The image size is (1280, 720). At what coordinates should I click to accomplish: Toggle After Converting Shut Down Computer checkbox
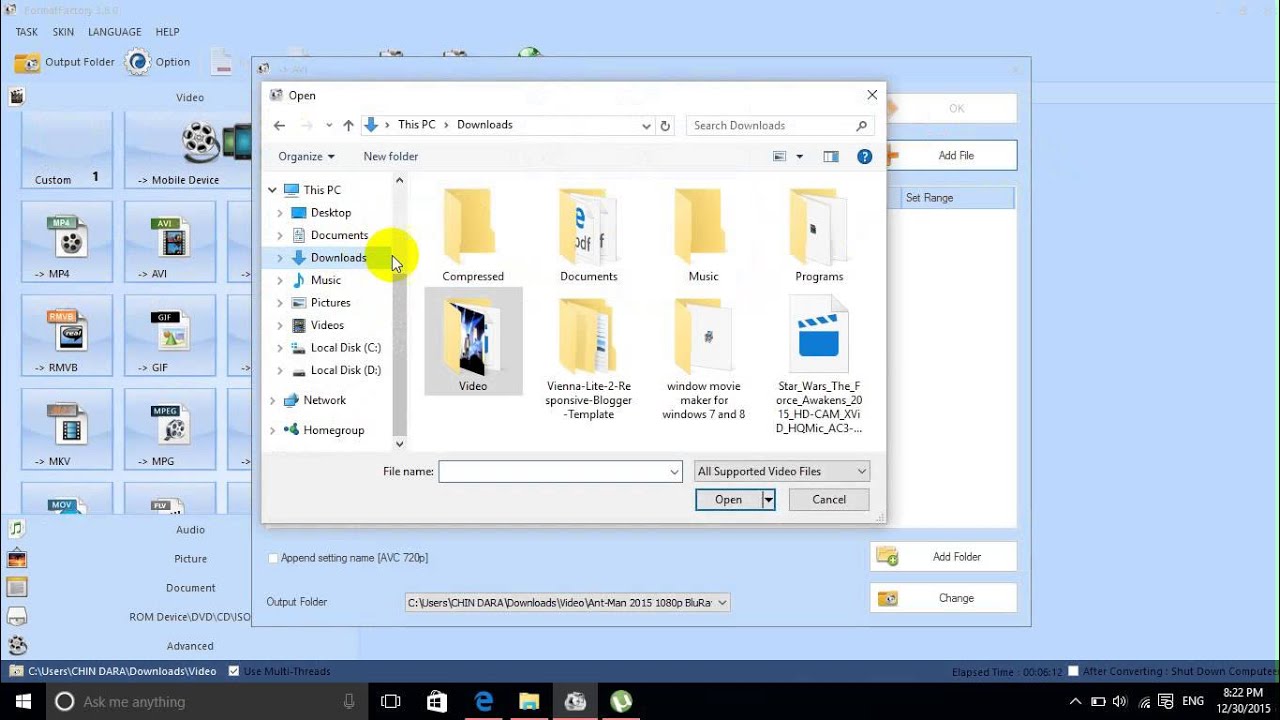coord(1074,671)
